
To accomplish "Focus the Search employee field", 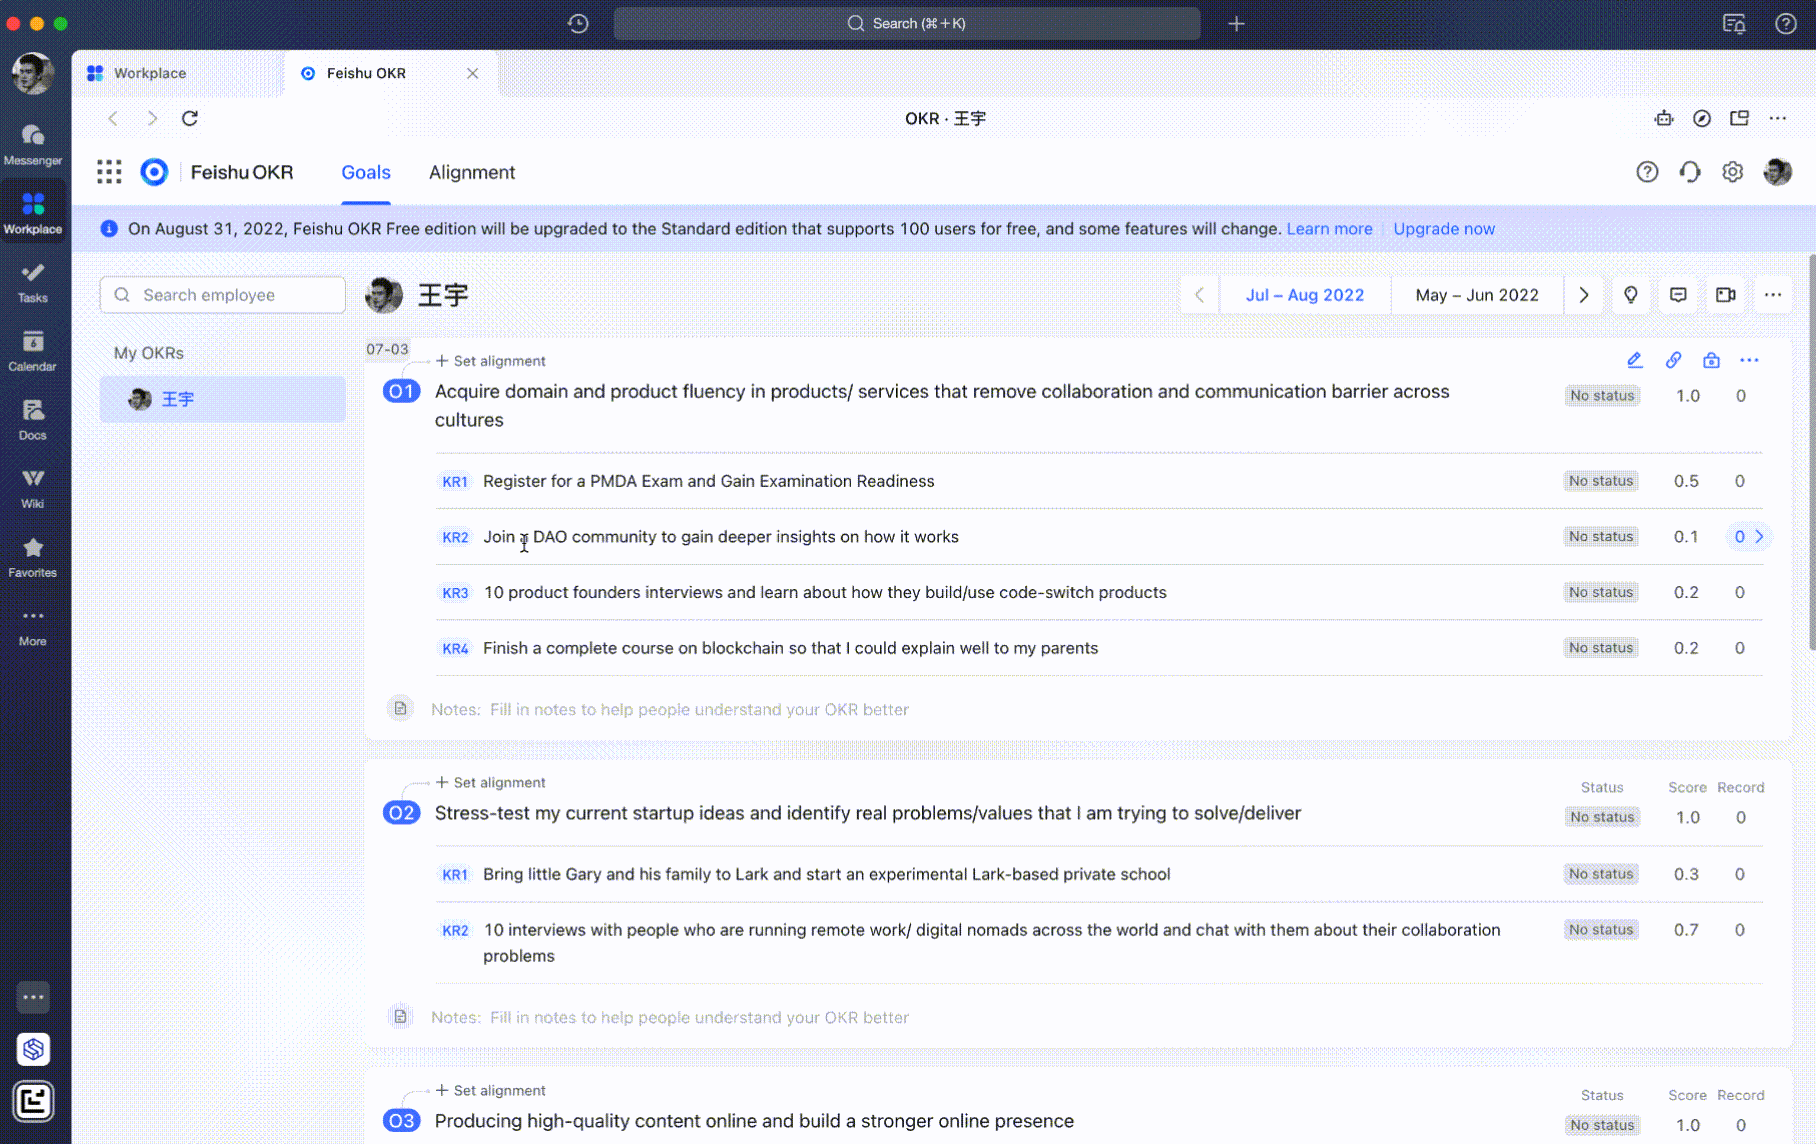I will pyautogui.click(x=222, y=295).
